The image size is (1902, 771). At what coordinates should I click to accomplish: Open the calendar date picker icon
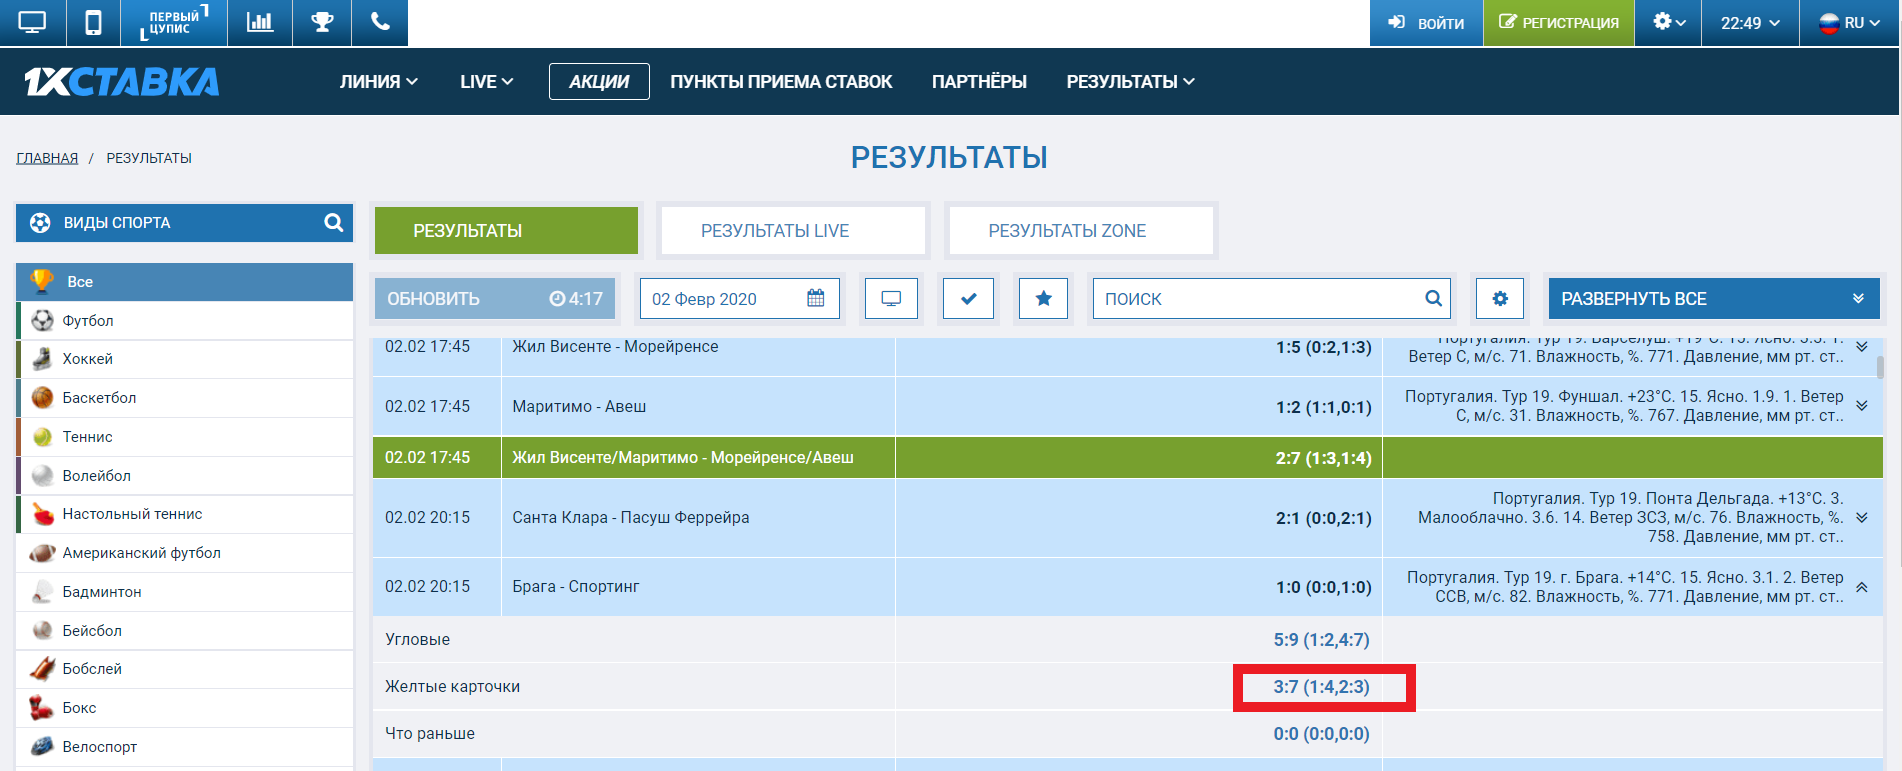click(816, 298)
